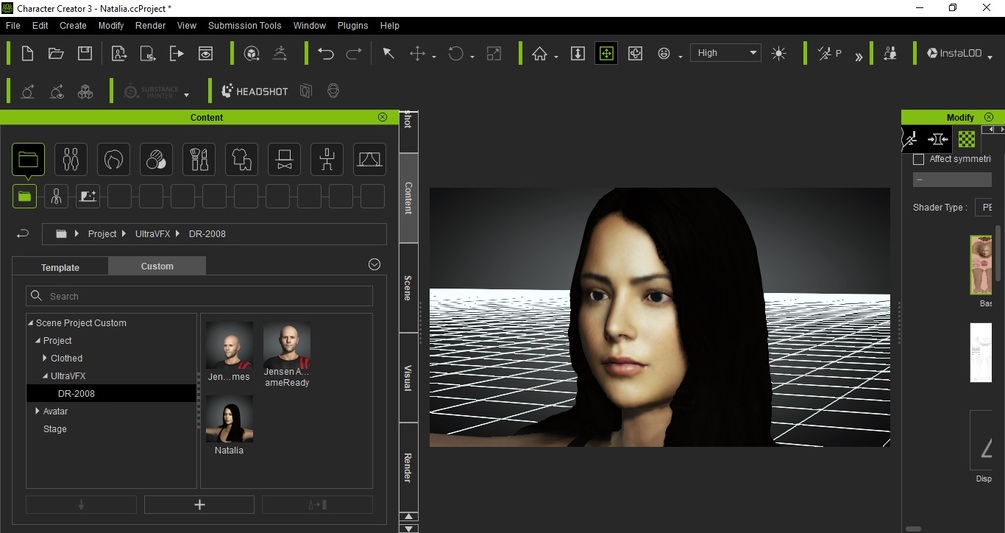Save the project with the floppy disk icon
The image size is (1005, 533).
pyautogui.click(x=85, y=53)
